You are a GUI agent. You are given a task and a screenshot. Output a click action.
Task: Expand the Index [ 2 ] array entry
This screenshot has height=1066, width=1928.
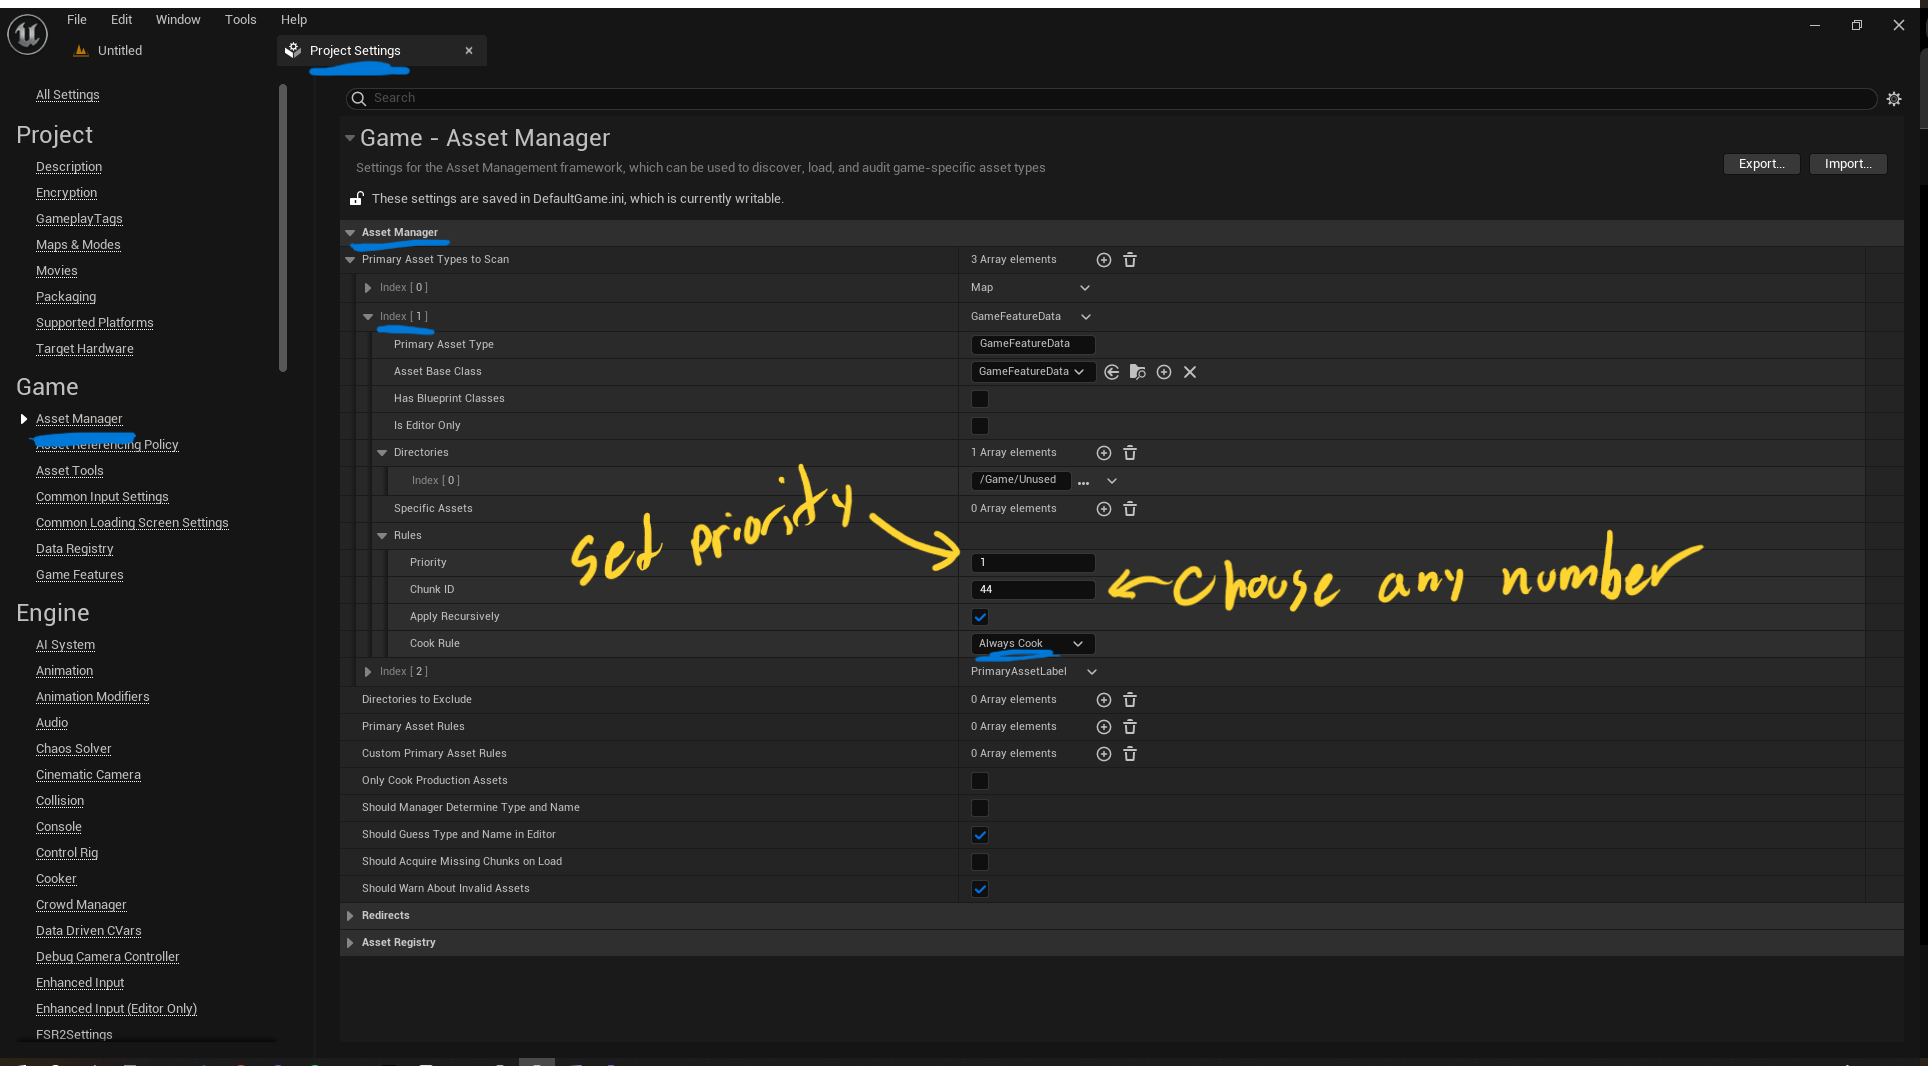(x=368, y=672)
